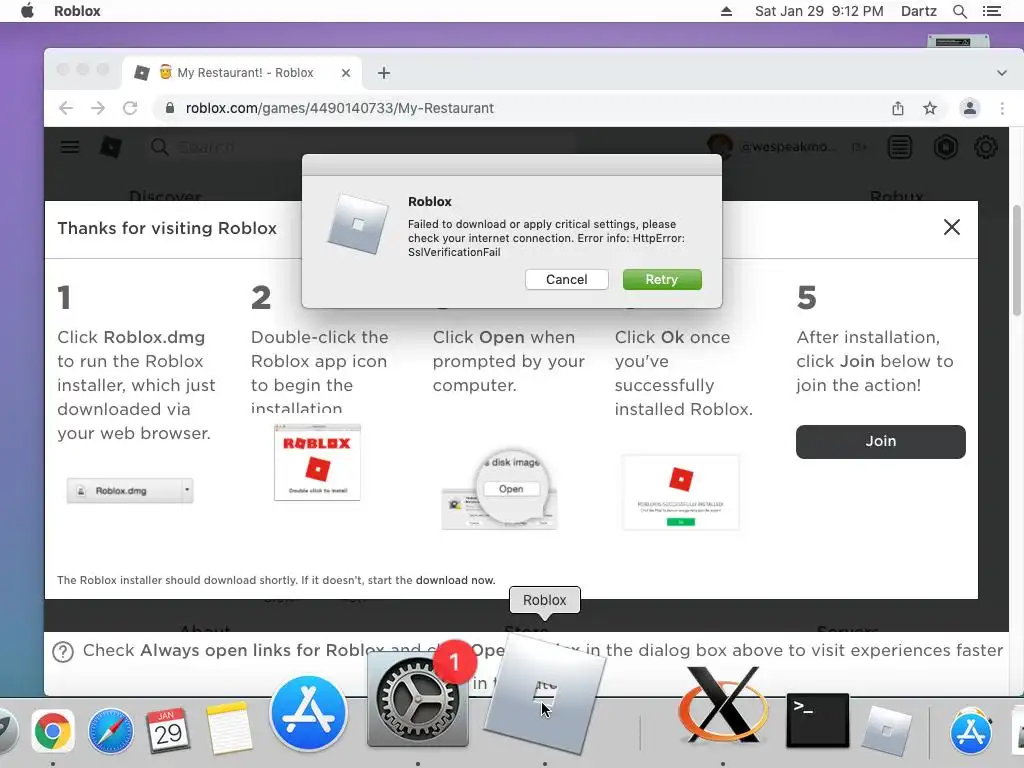
Task: Open Spotlight search magnifier in menu bar
Action: tap(959, 11)
